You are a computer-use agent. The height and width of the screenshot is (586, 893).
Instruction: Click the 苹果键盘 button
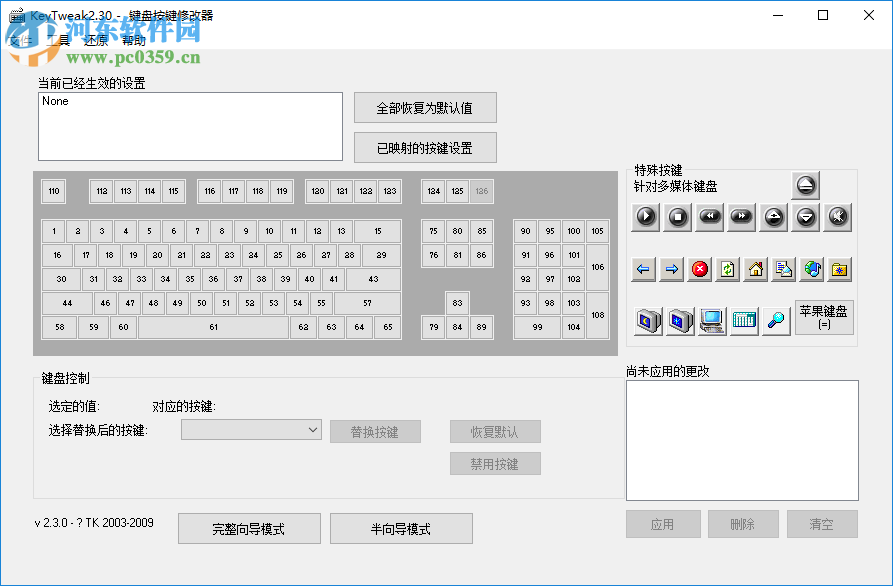click(822, 315)
